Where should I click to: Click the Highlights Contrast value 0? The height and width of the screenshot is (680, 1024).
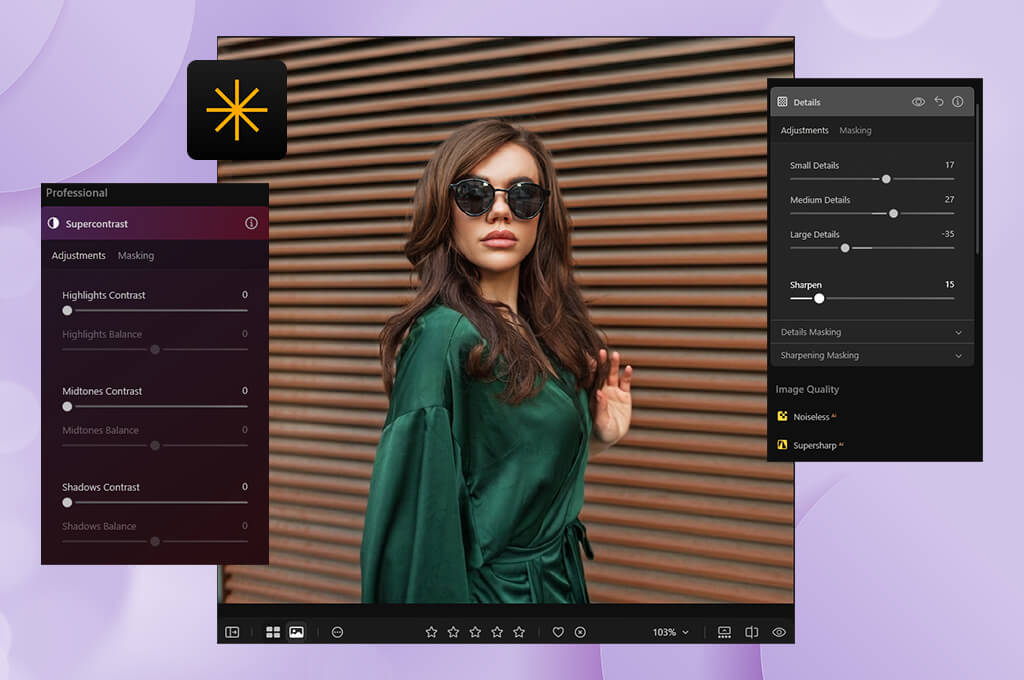point(245,295)
